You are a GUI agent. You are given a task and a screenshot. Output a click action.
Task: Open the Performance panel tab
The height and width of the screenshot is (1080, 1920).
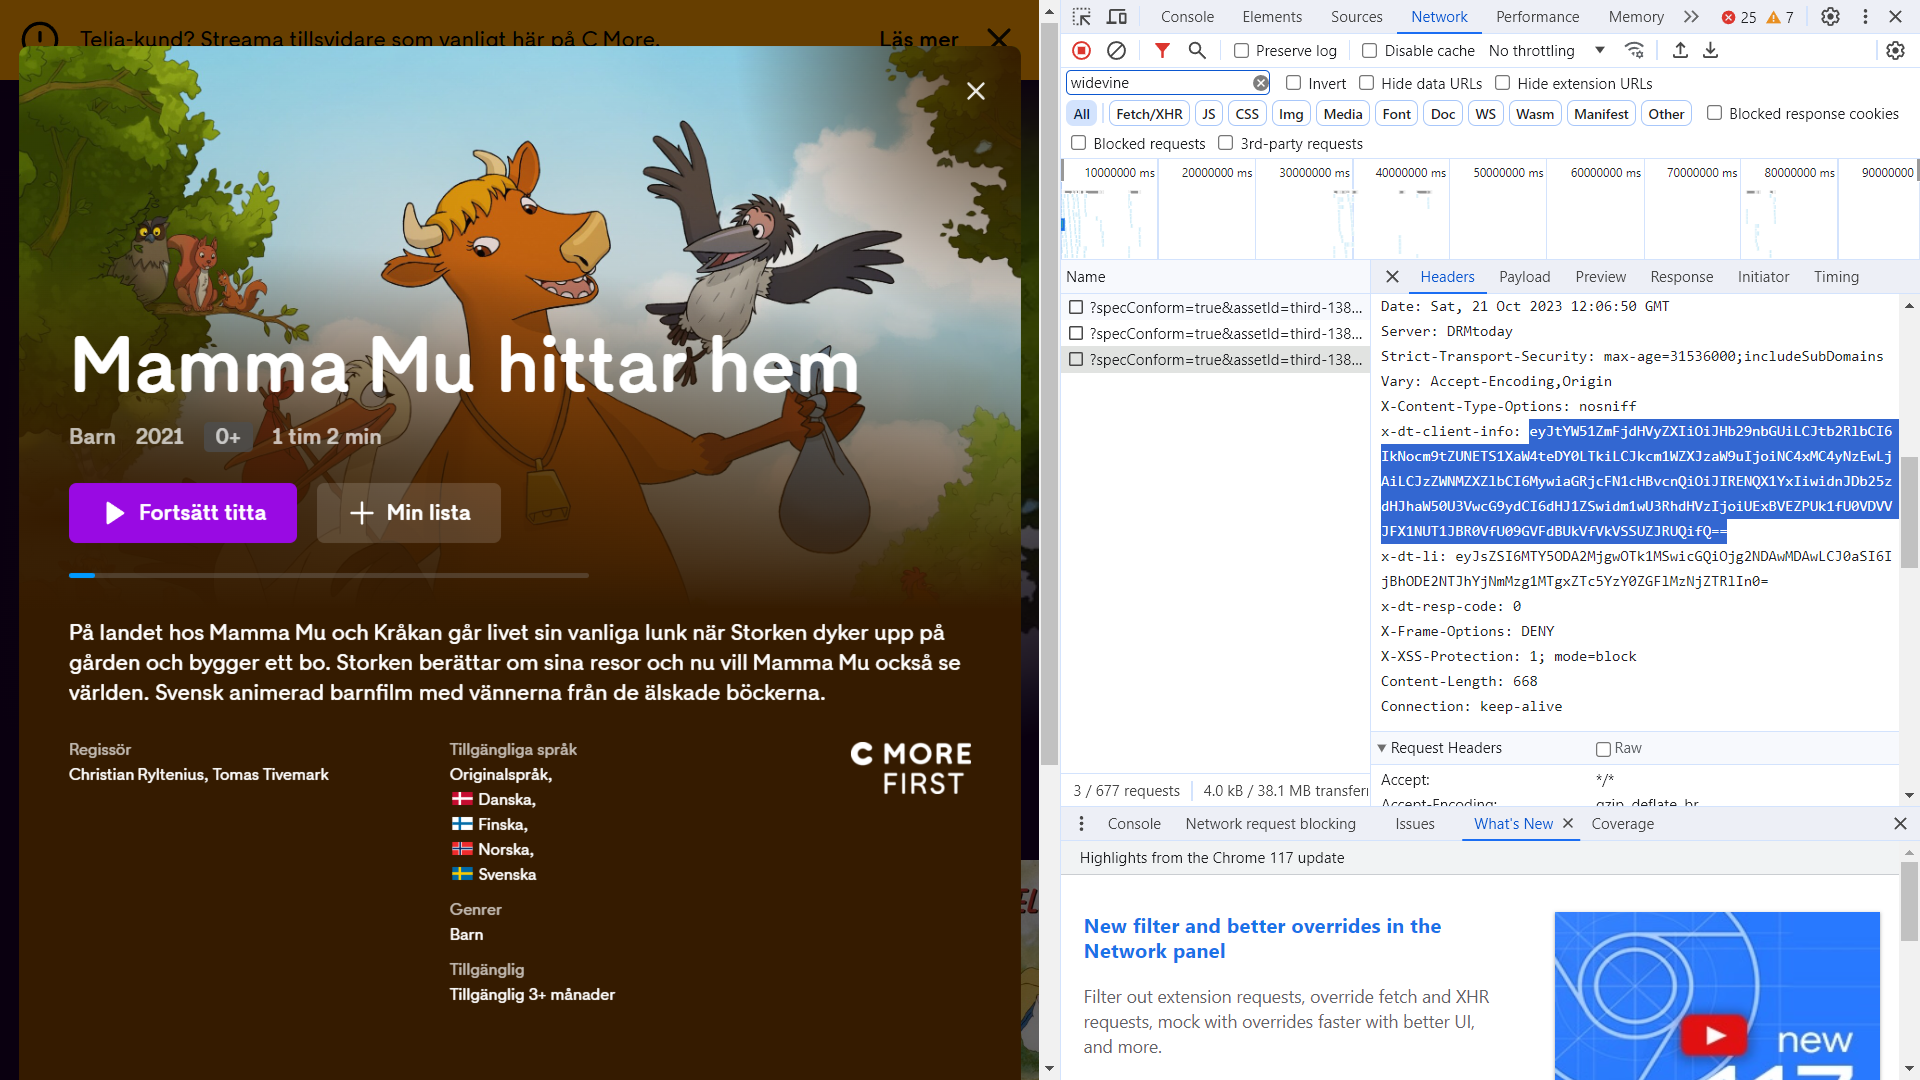click(x=1537, y=17)
